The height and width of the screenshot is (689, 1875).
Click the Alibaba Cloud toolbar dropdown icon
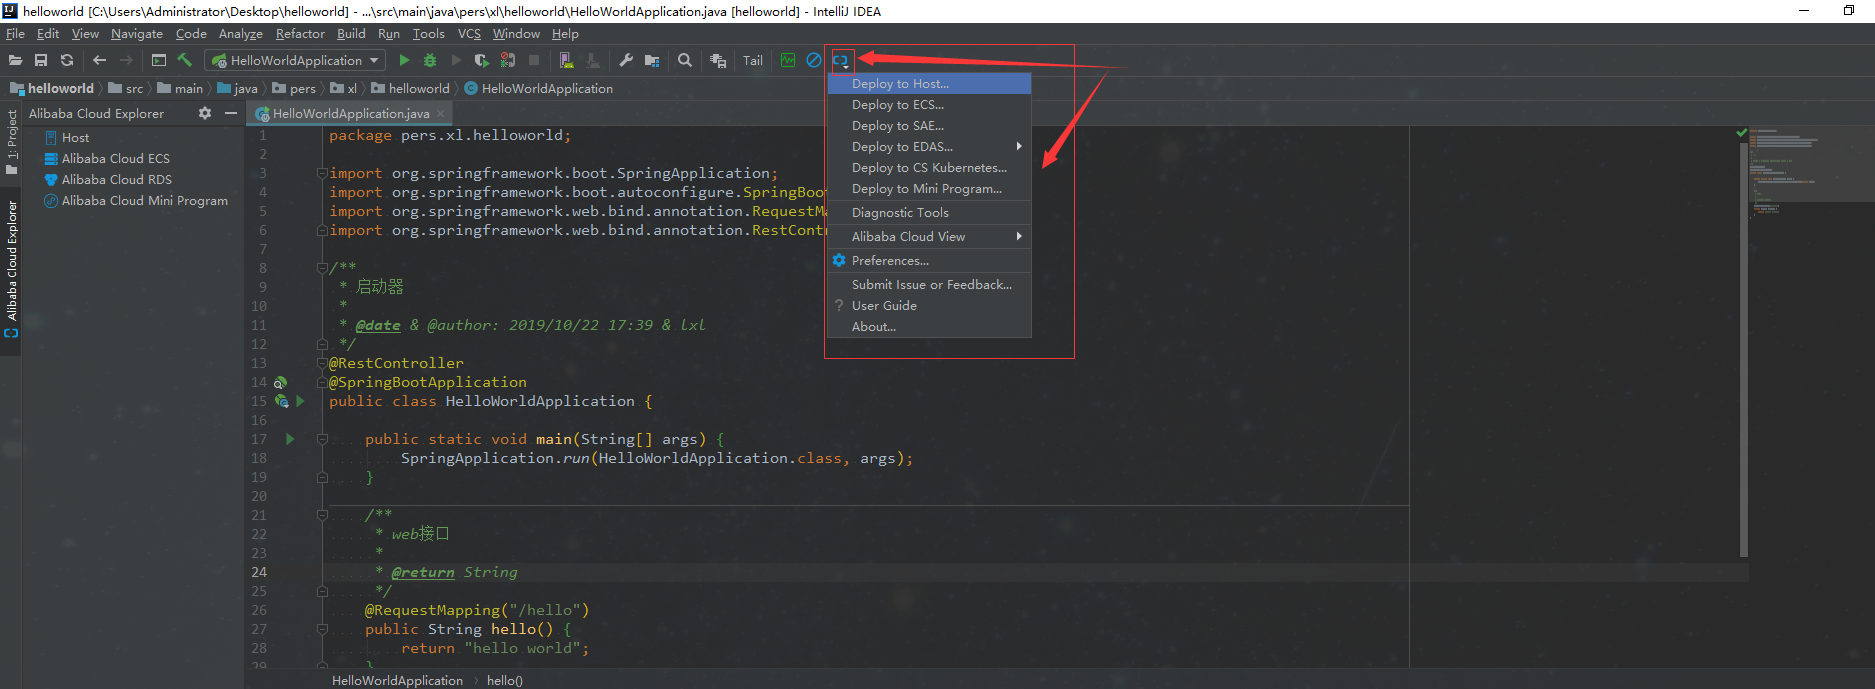[841, 61]
